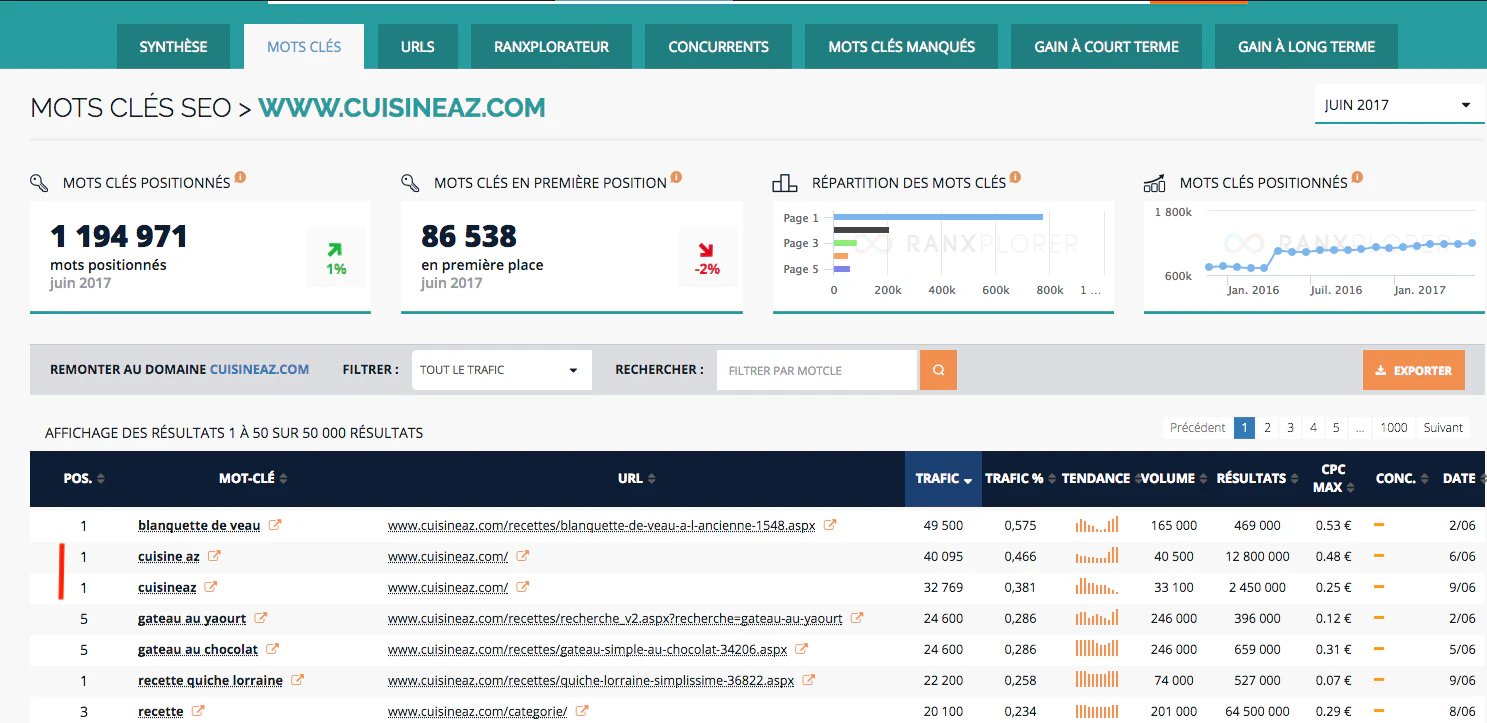Open external page icon on cuisineaz row URL
Screen dimensions: 1487x723
522,587
